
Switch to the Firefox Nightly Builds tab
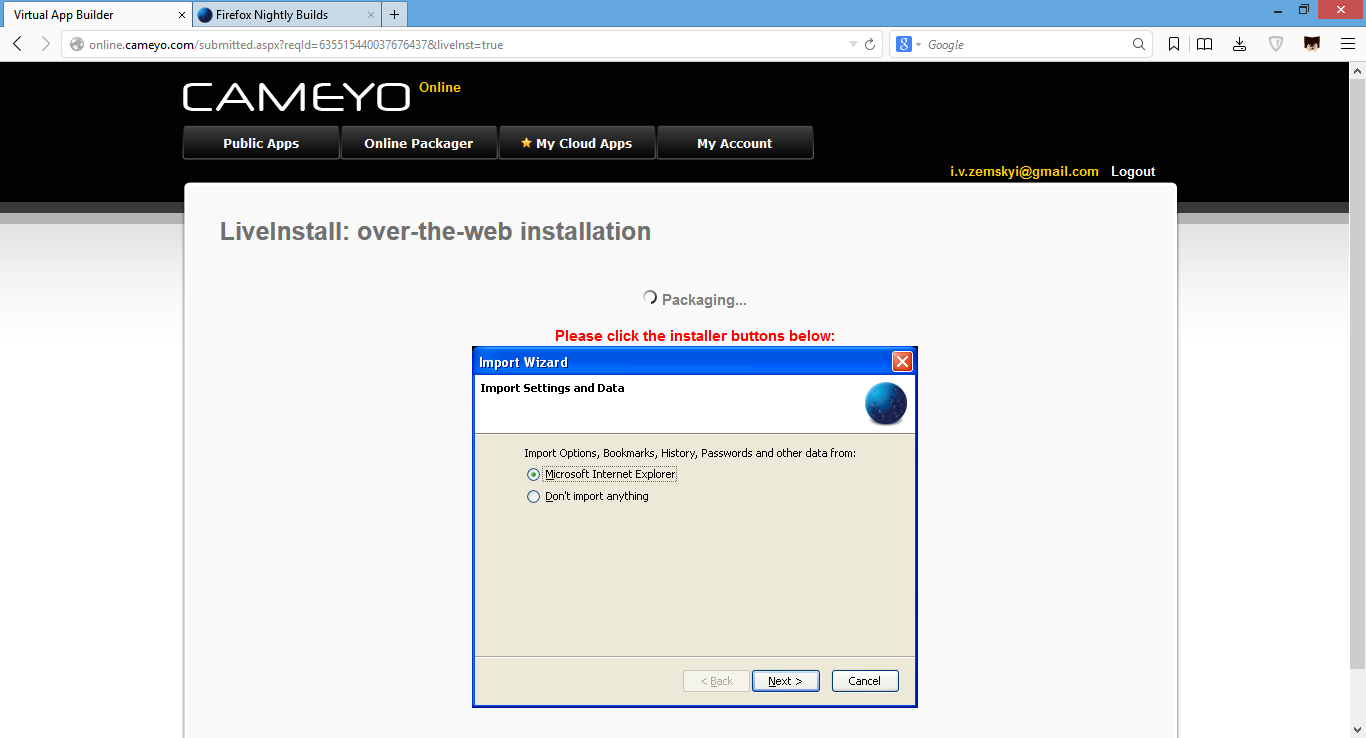point(287,15)
